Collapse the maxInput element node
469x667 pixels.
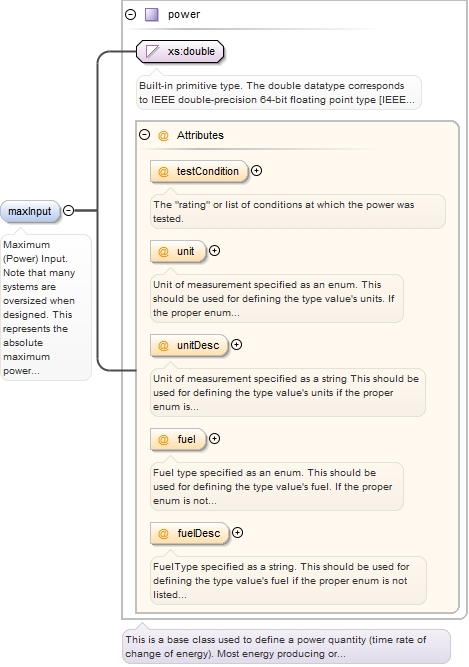68,210
